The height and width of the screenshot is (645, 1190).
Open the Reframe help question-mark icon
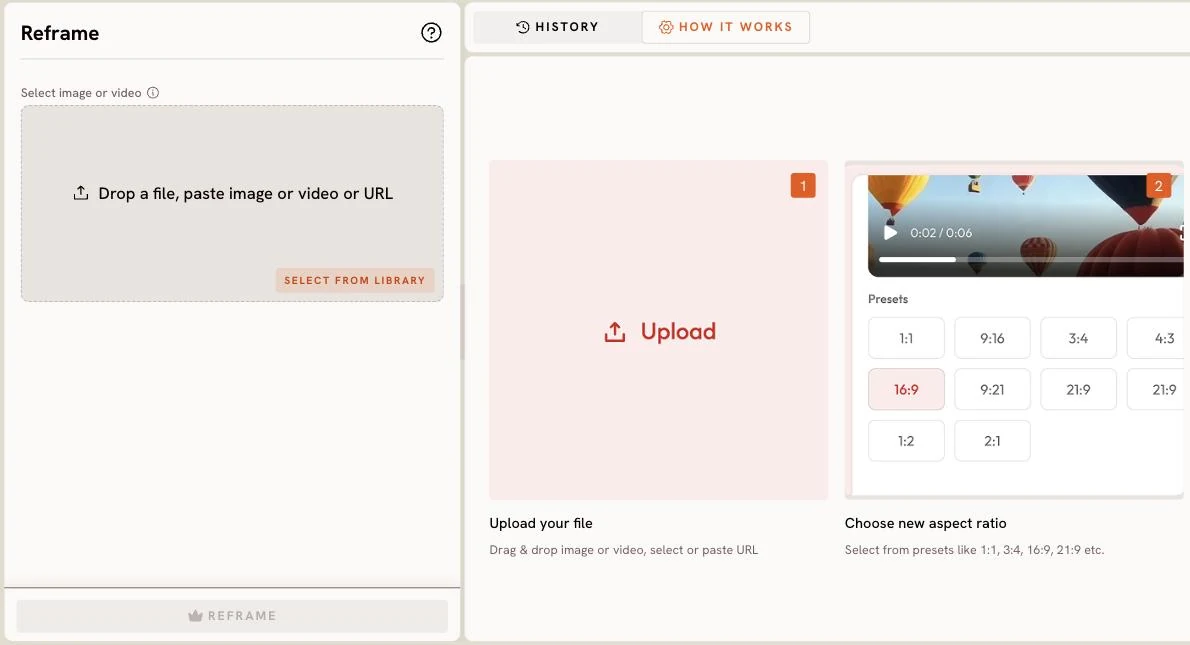coord(431,33)
